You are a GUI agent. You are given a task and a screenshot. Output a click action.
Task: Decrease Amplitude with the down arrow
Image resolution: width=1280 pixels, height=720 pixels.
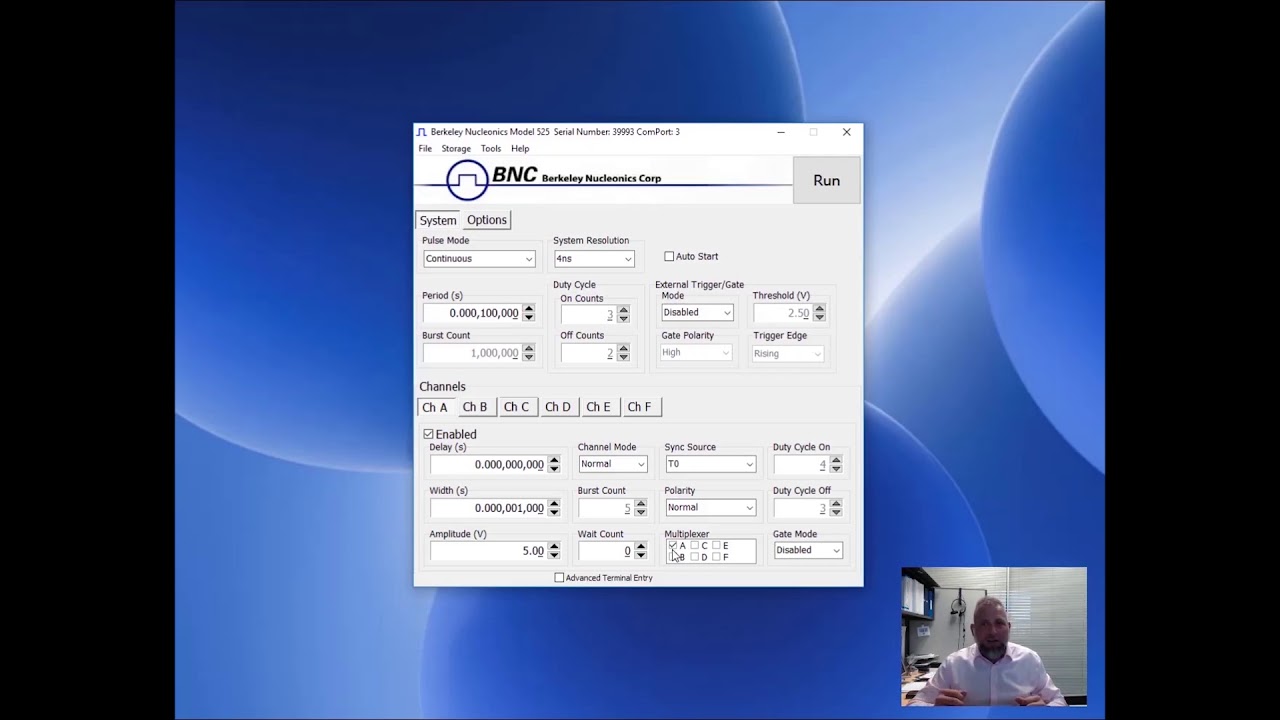pos(553,555)
